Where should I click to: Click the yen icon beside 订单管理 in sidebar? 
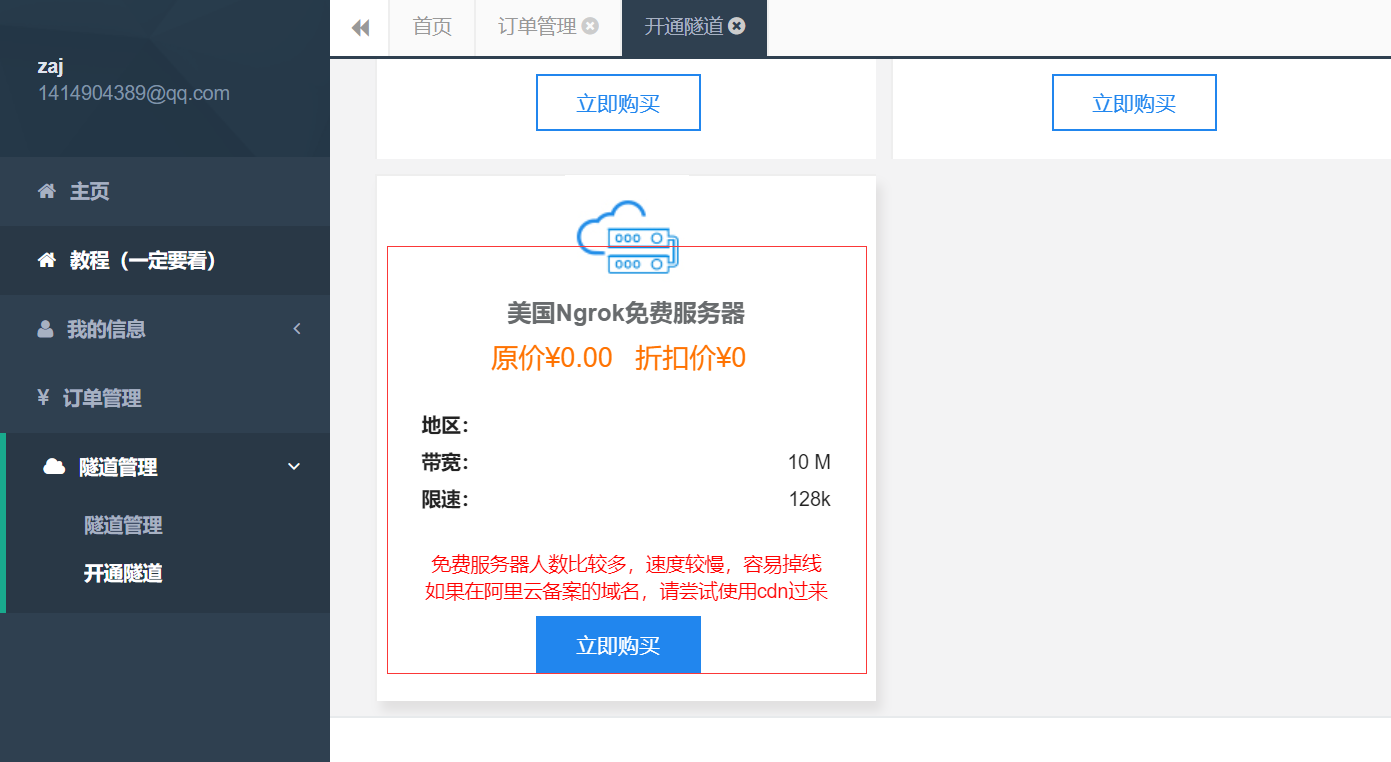tap(43, 397)
